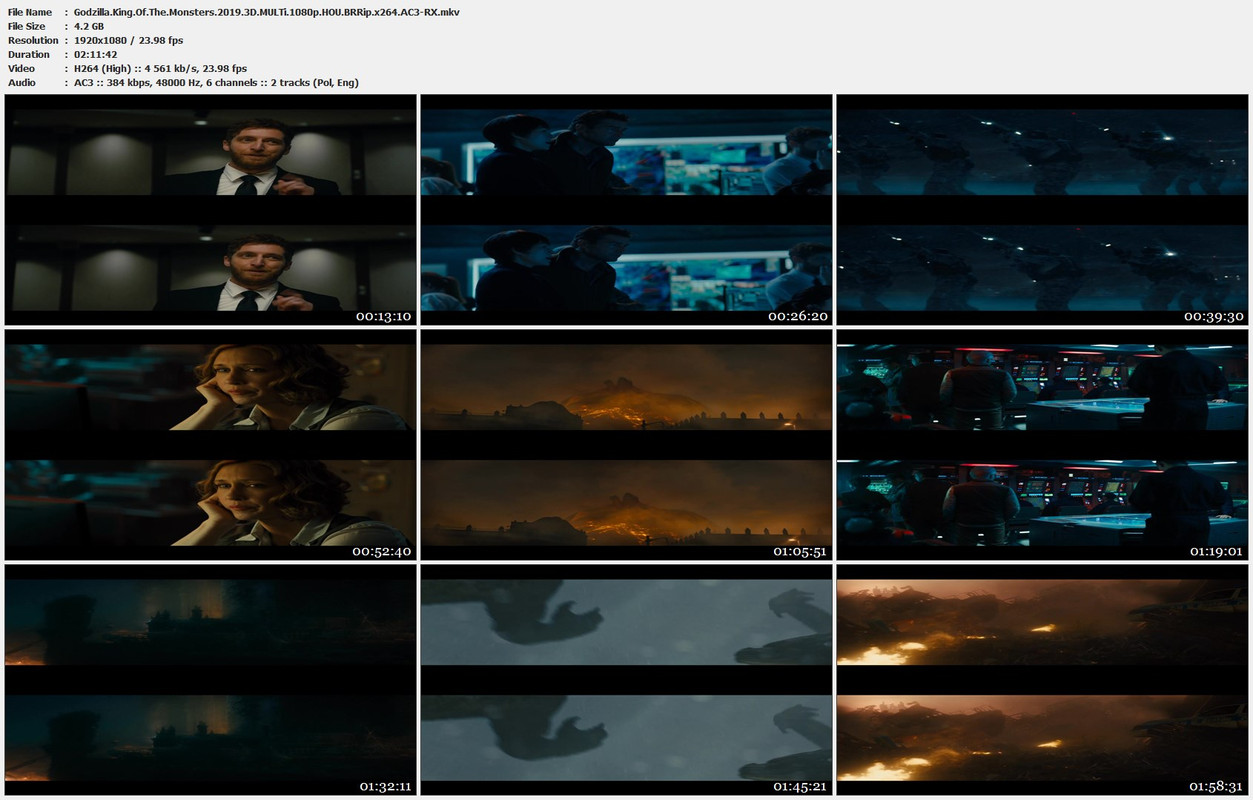Image resolution: width=1253 pixels, height=800 pixels.
Task: Open the thumbnail stamped 01:58:31
Action: coord(1042,679)
